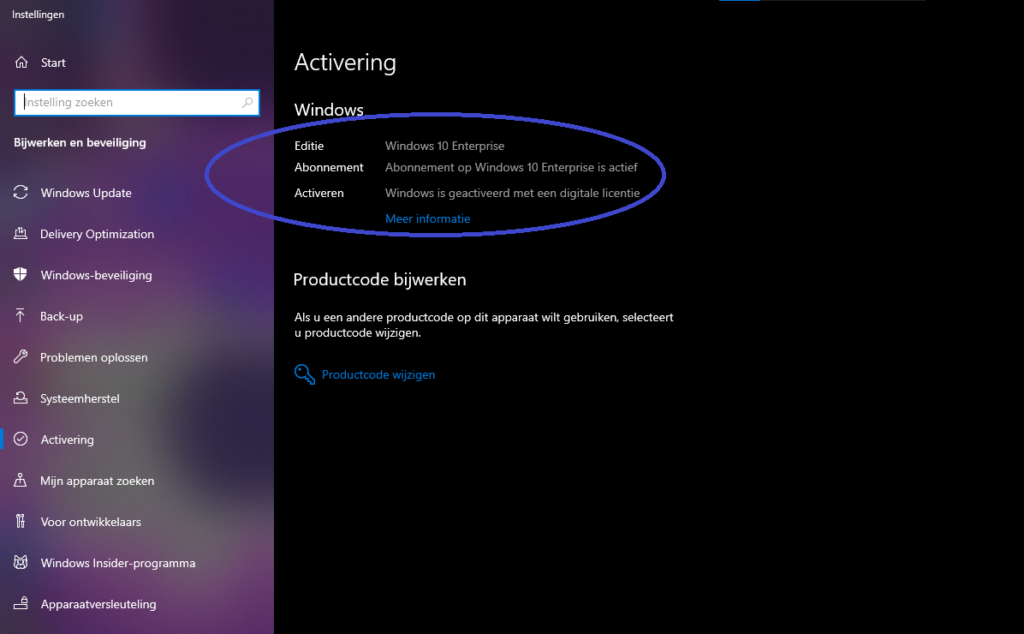Click the Voor ontwikkelaars tools icon

21,521
